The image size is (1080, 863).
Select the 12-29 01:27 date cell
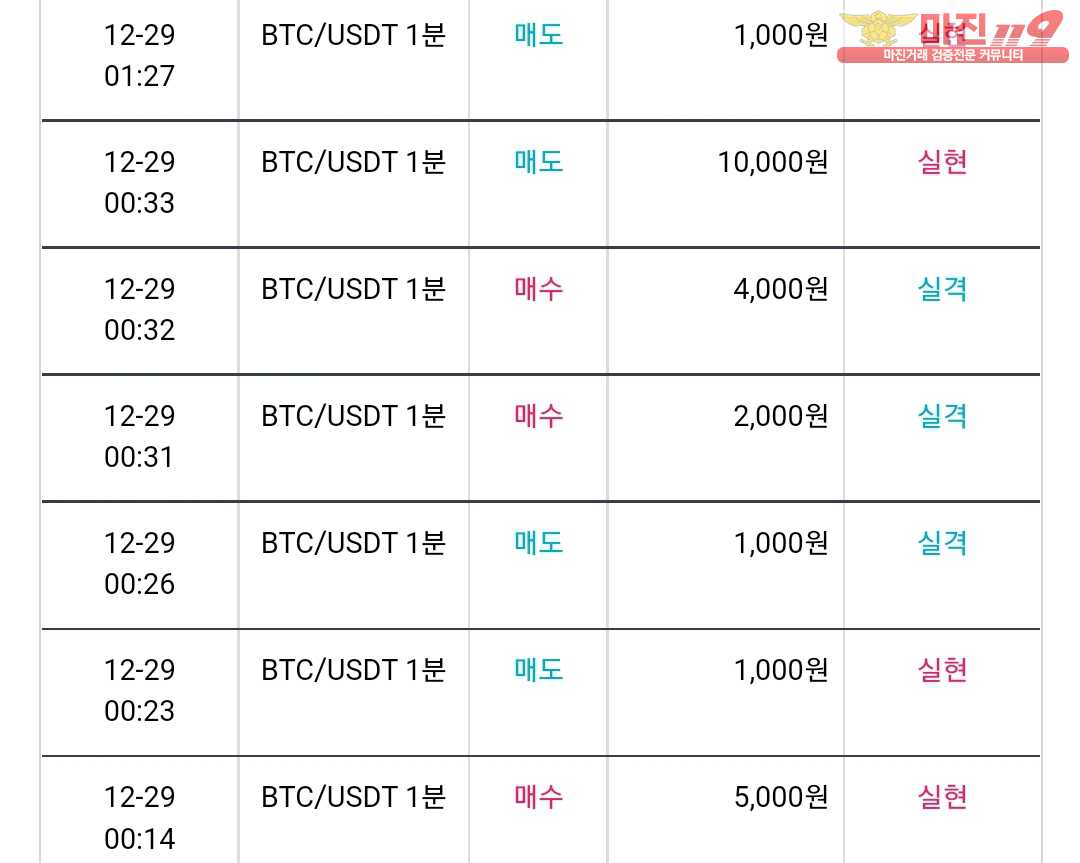click(140, 56)
